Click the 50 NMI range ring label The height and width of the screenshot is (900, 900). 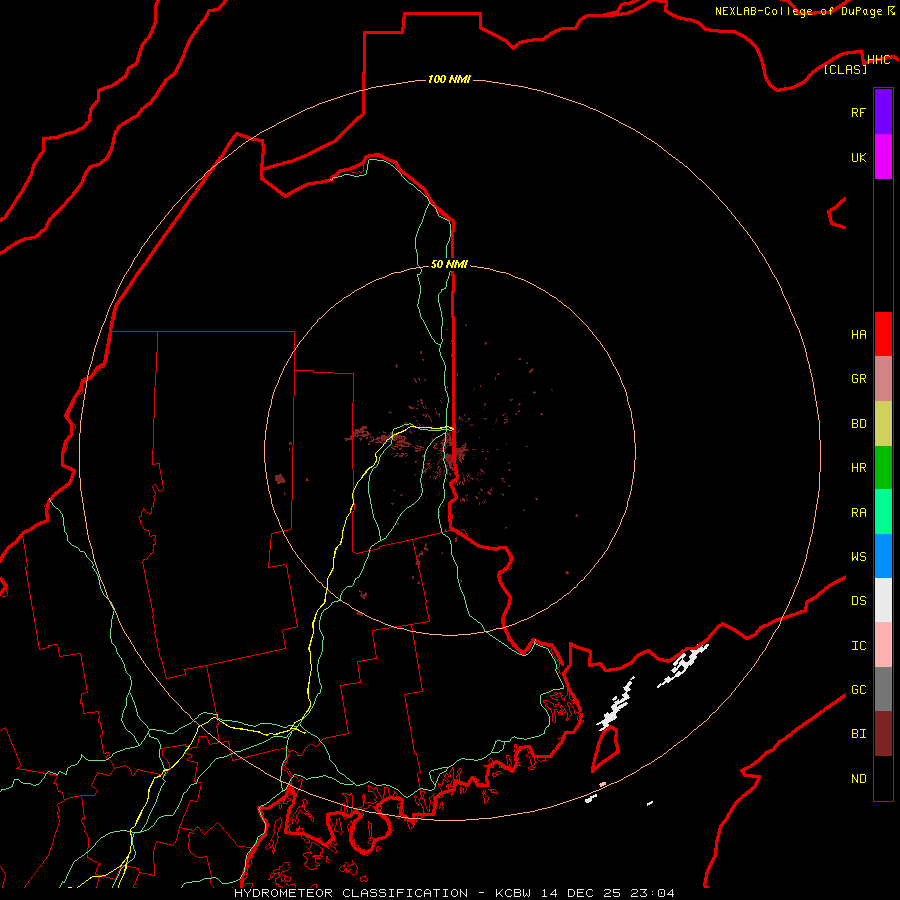pyautogui.click(x=449, y=264)
